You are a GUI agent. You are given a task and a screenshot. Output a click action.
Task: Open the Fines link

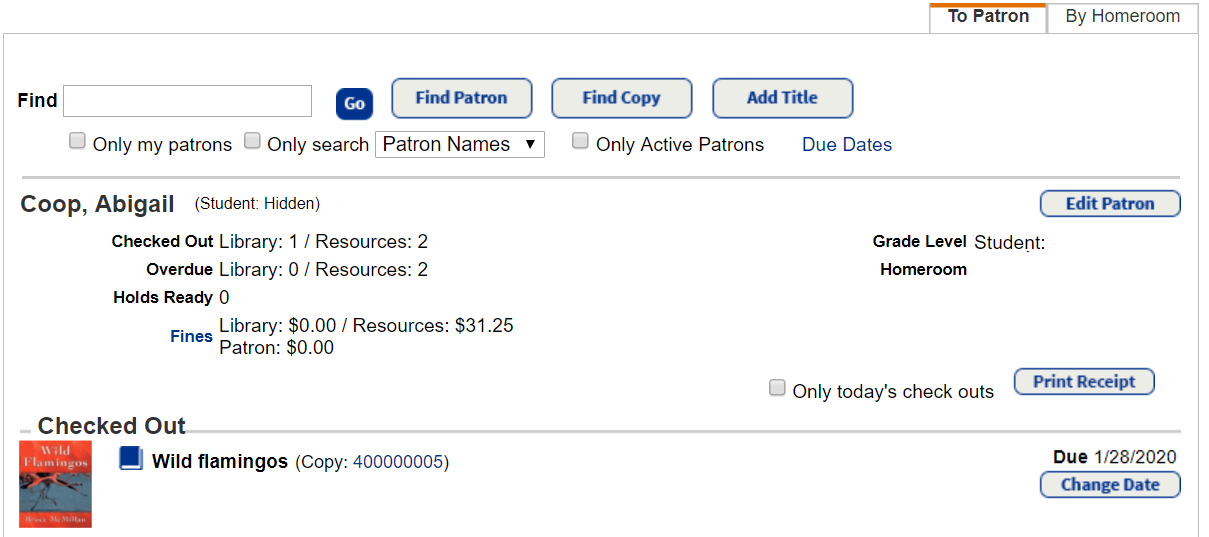click(x=191, y=337)
